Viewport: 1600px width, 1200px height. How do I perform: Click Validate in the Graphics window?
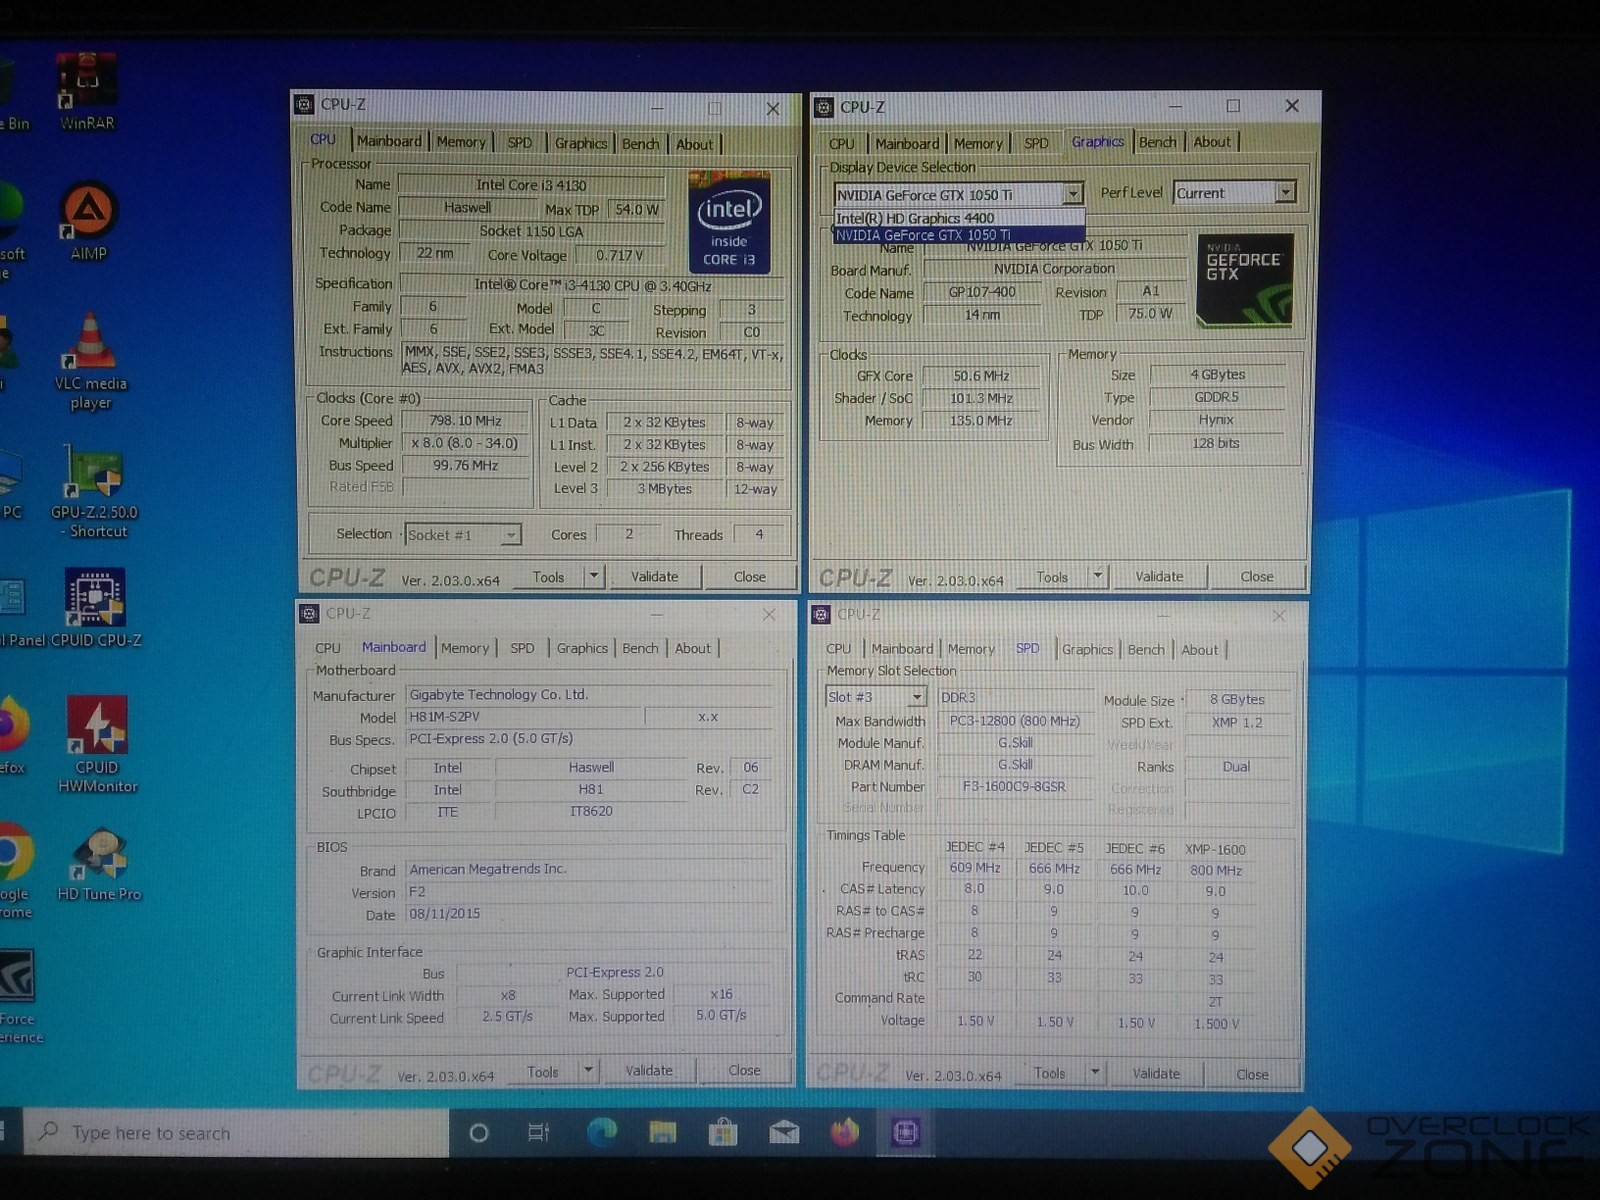click(1159, 576)
